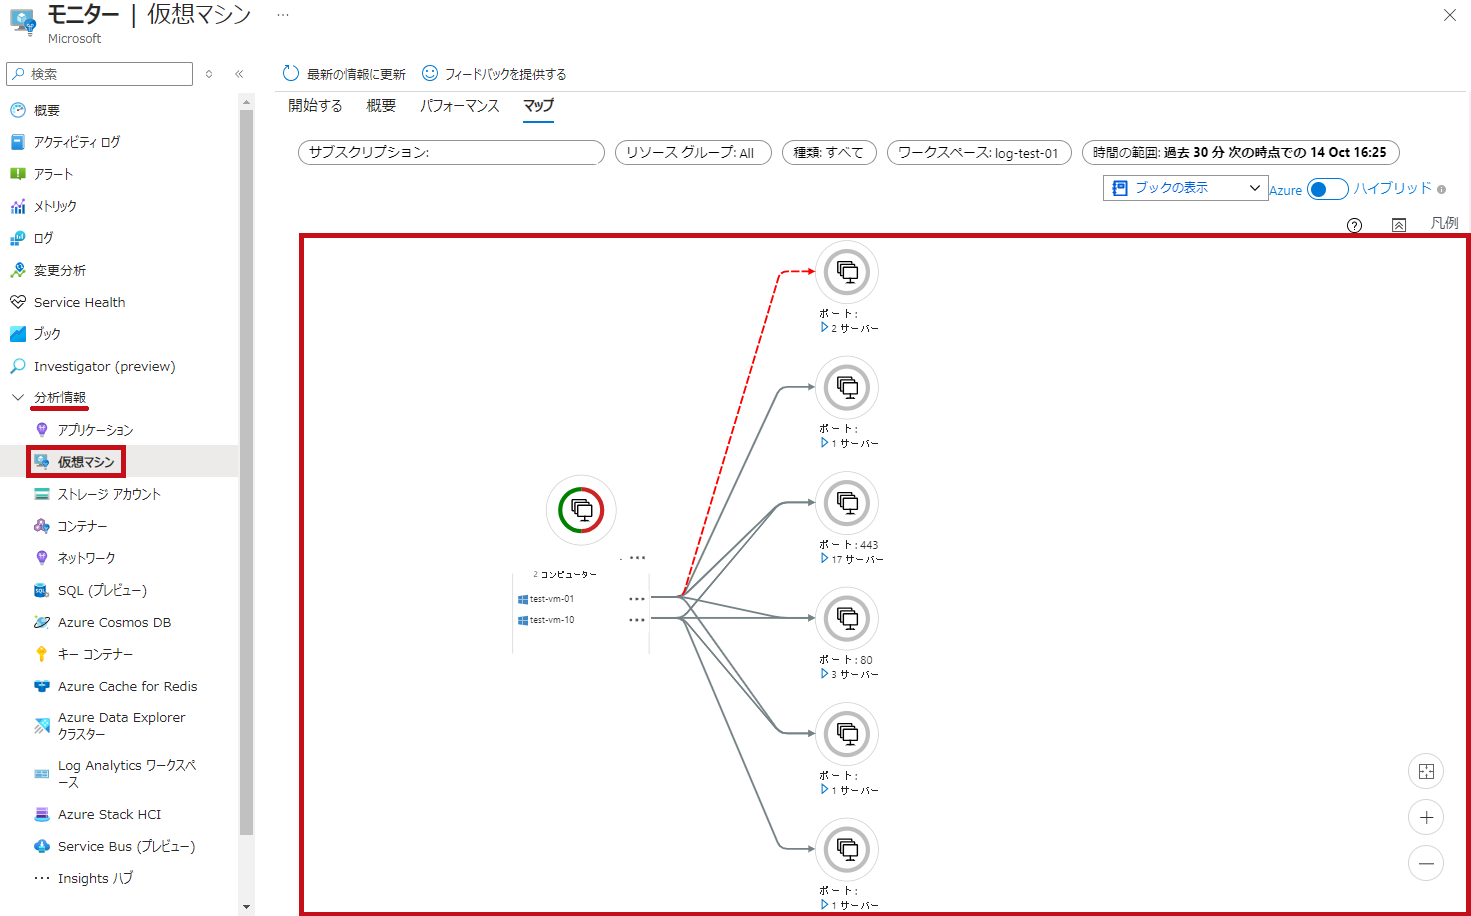Zoom out with the minus button
The width and height of the screenshot is (1471, 916).
1426,863
